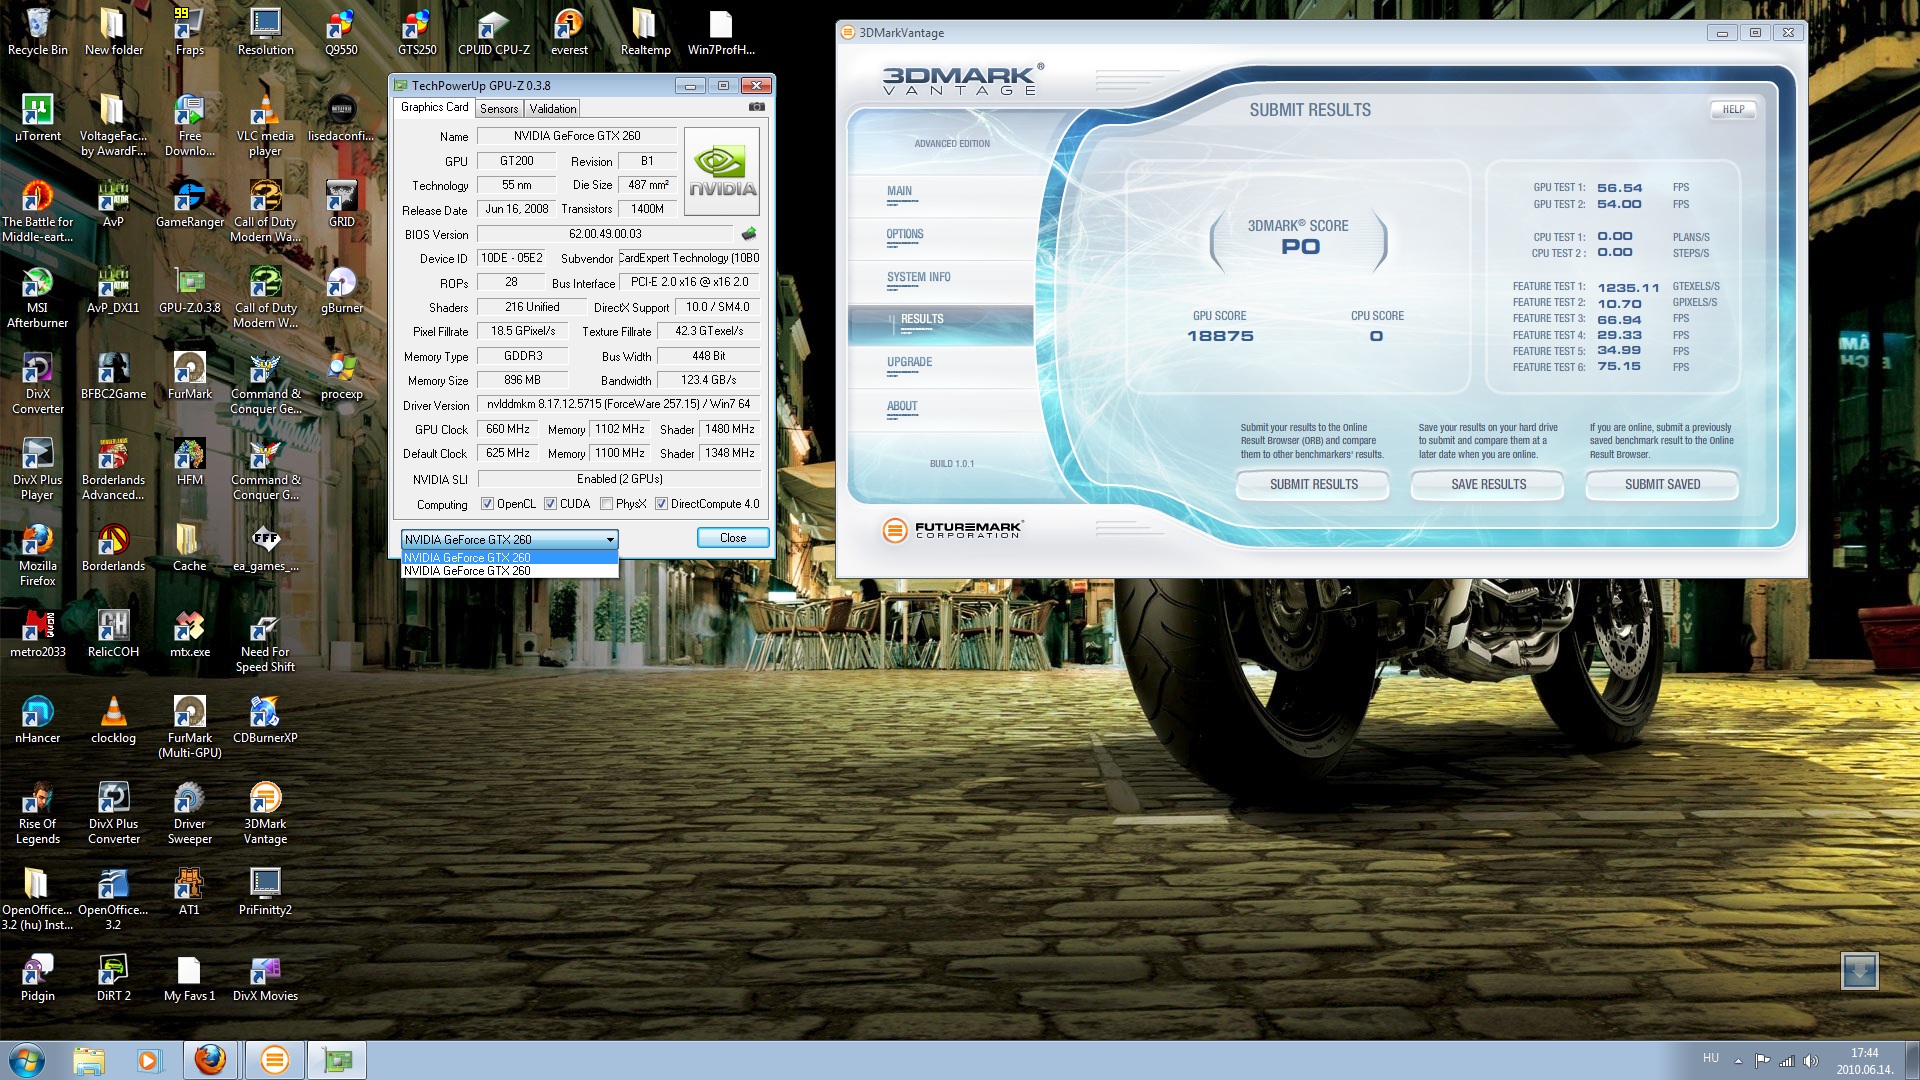The image size is (1920, 1080).
Task: Toggle the PhysX checkbox in GPU-Z
Action: click(x=606, y=504)
